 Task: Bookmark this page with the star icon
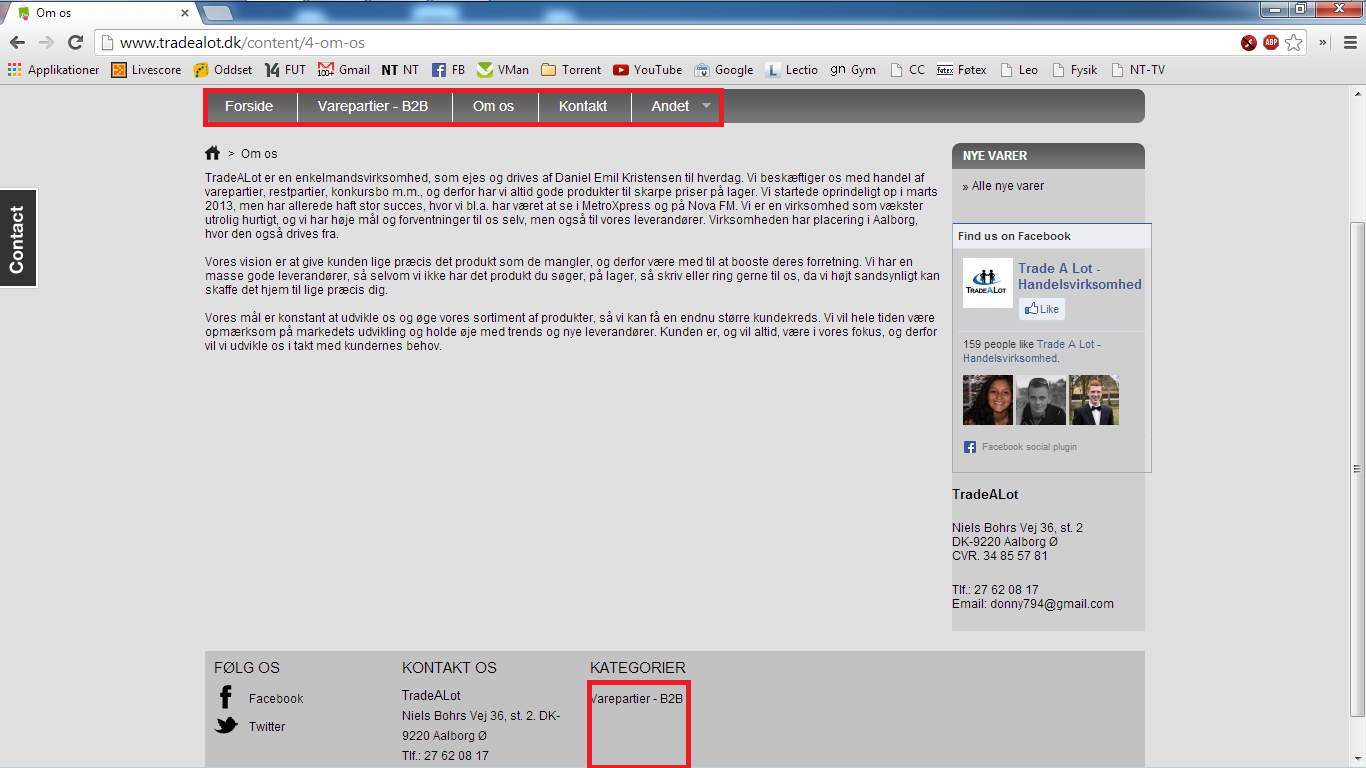(1294, 42)
